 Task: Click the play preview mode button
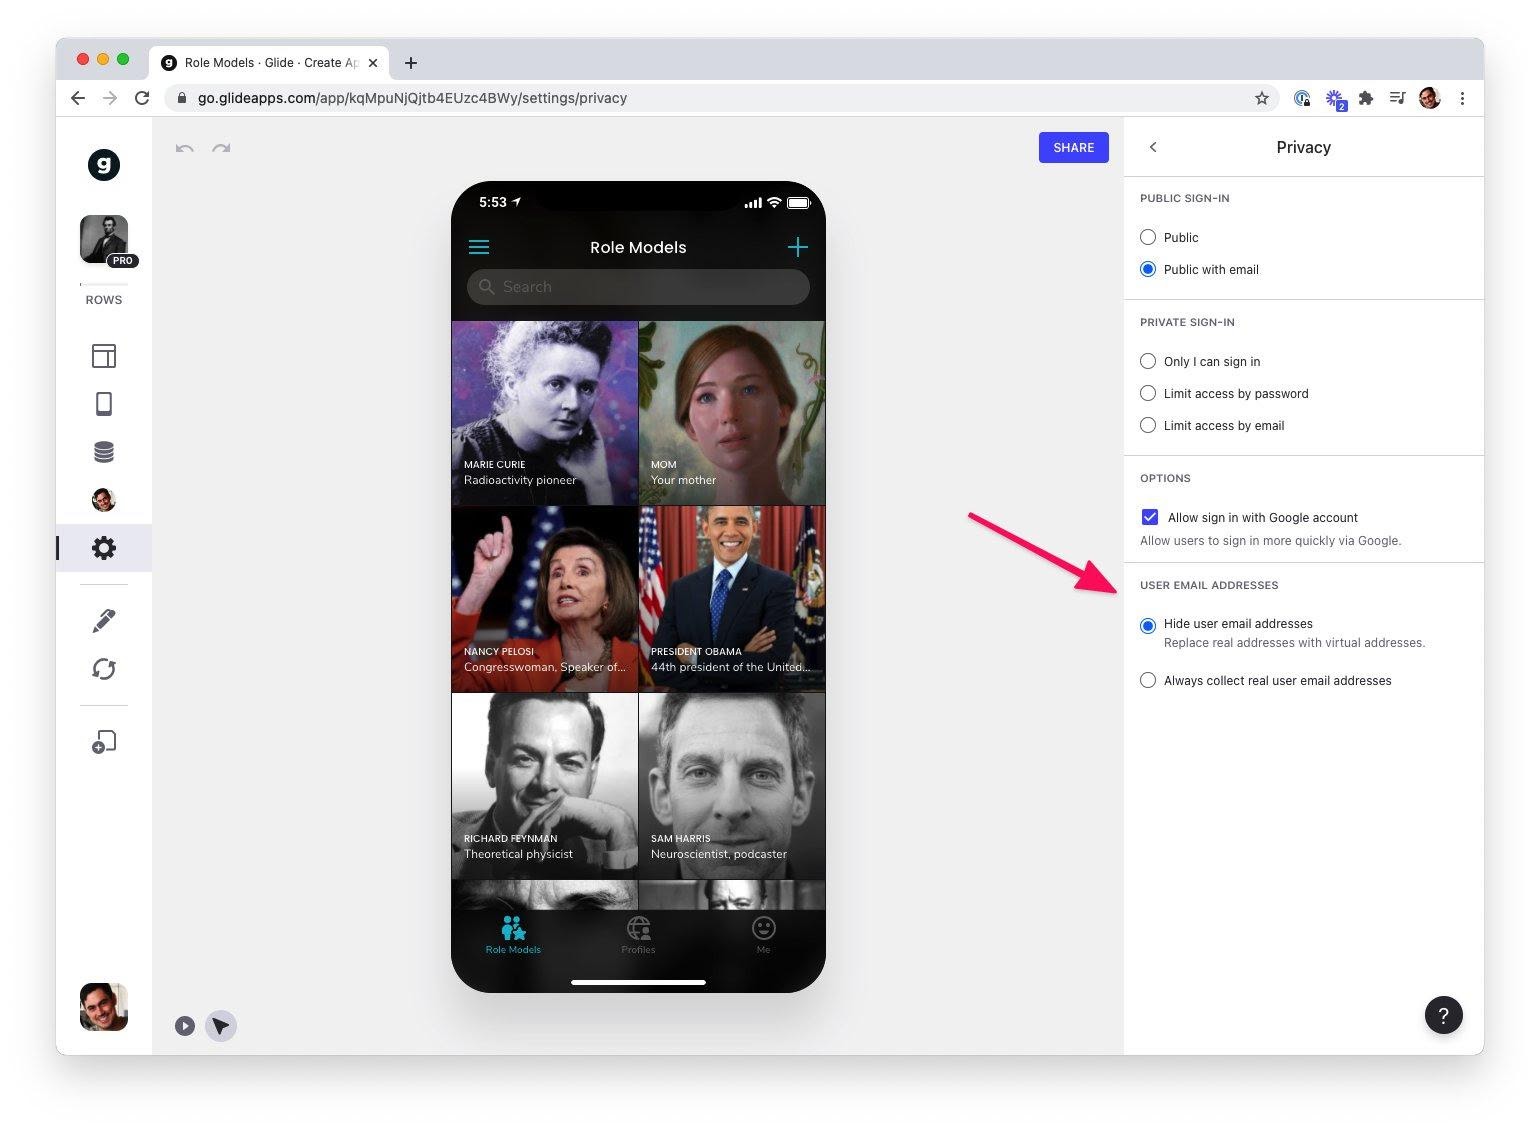[185, 1026]
